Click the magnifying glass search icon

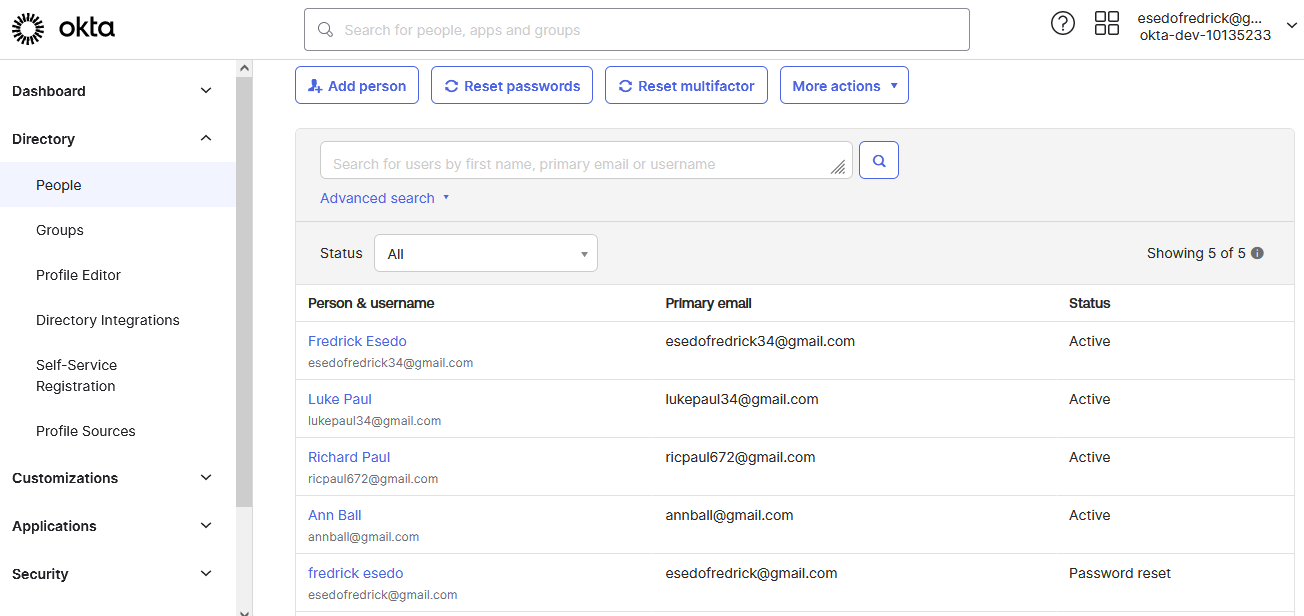pyautogui.click(x=878, y=160)
